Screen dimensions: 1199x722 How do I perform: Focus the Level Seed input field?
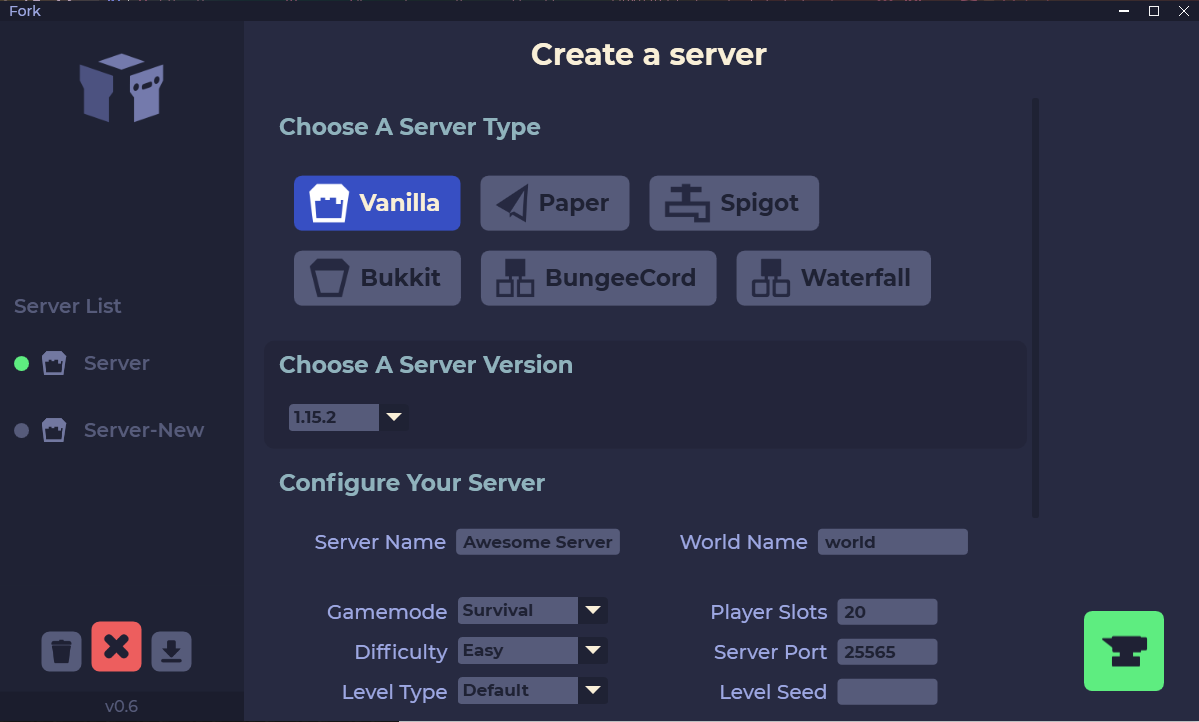[x=887, y=691]
